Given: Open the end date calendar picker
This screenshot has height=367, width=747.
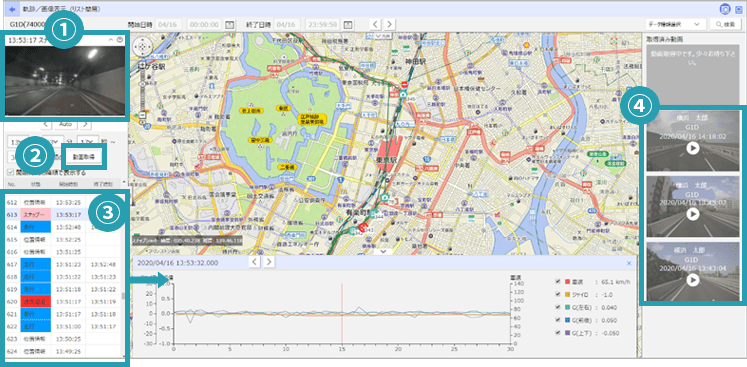Looking at the screenshot, I should click(348, 24).
